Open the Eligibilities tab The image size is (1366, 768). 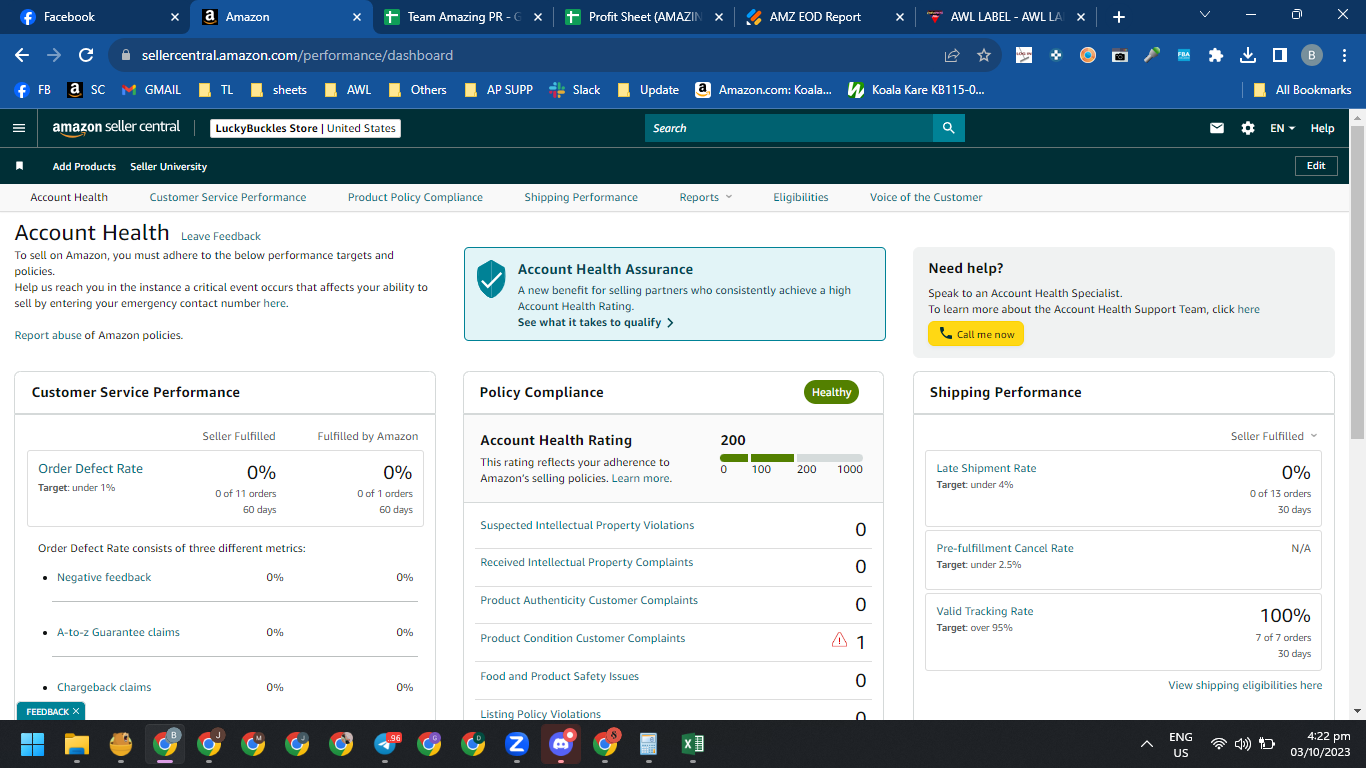point(801,197)
